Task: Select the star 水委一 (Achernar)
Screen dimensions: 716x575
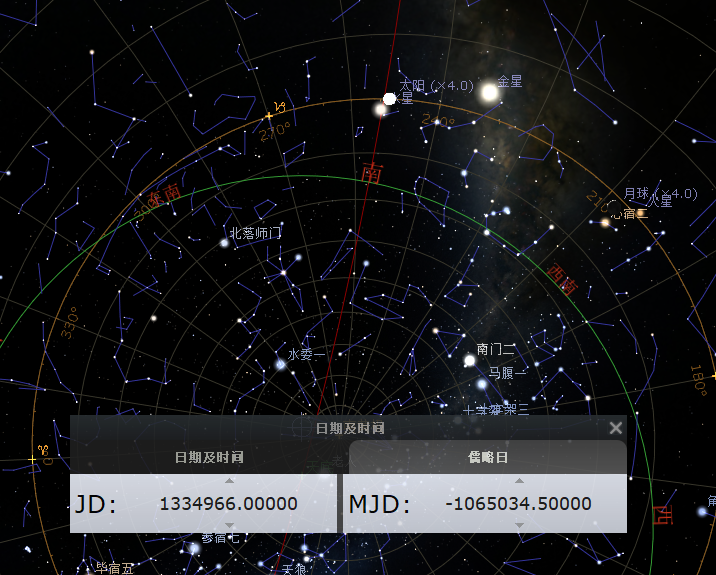Action: [280, 364]
